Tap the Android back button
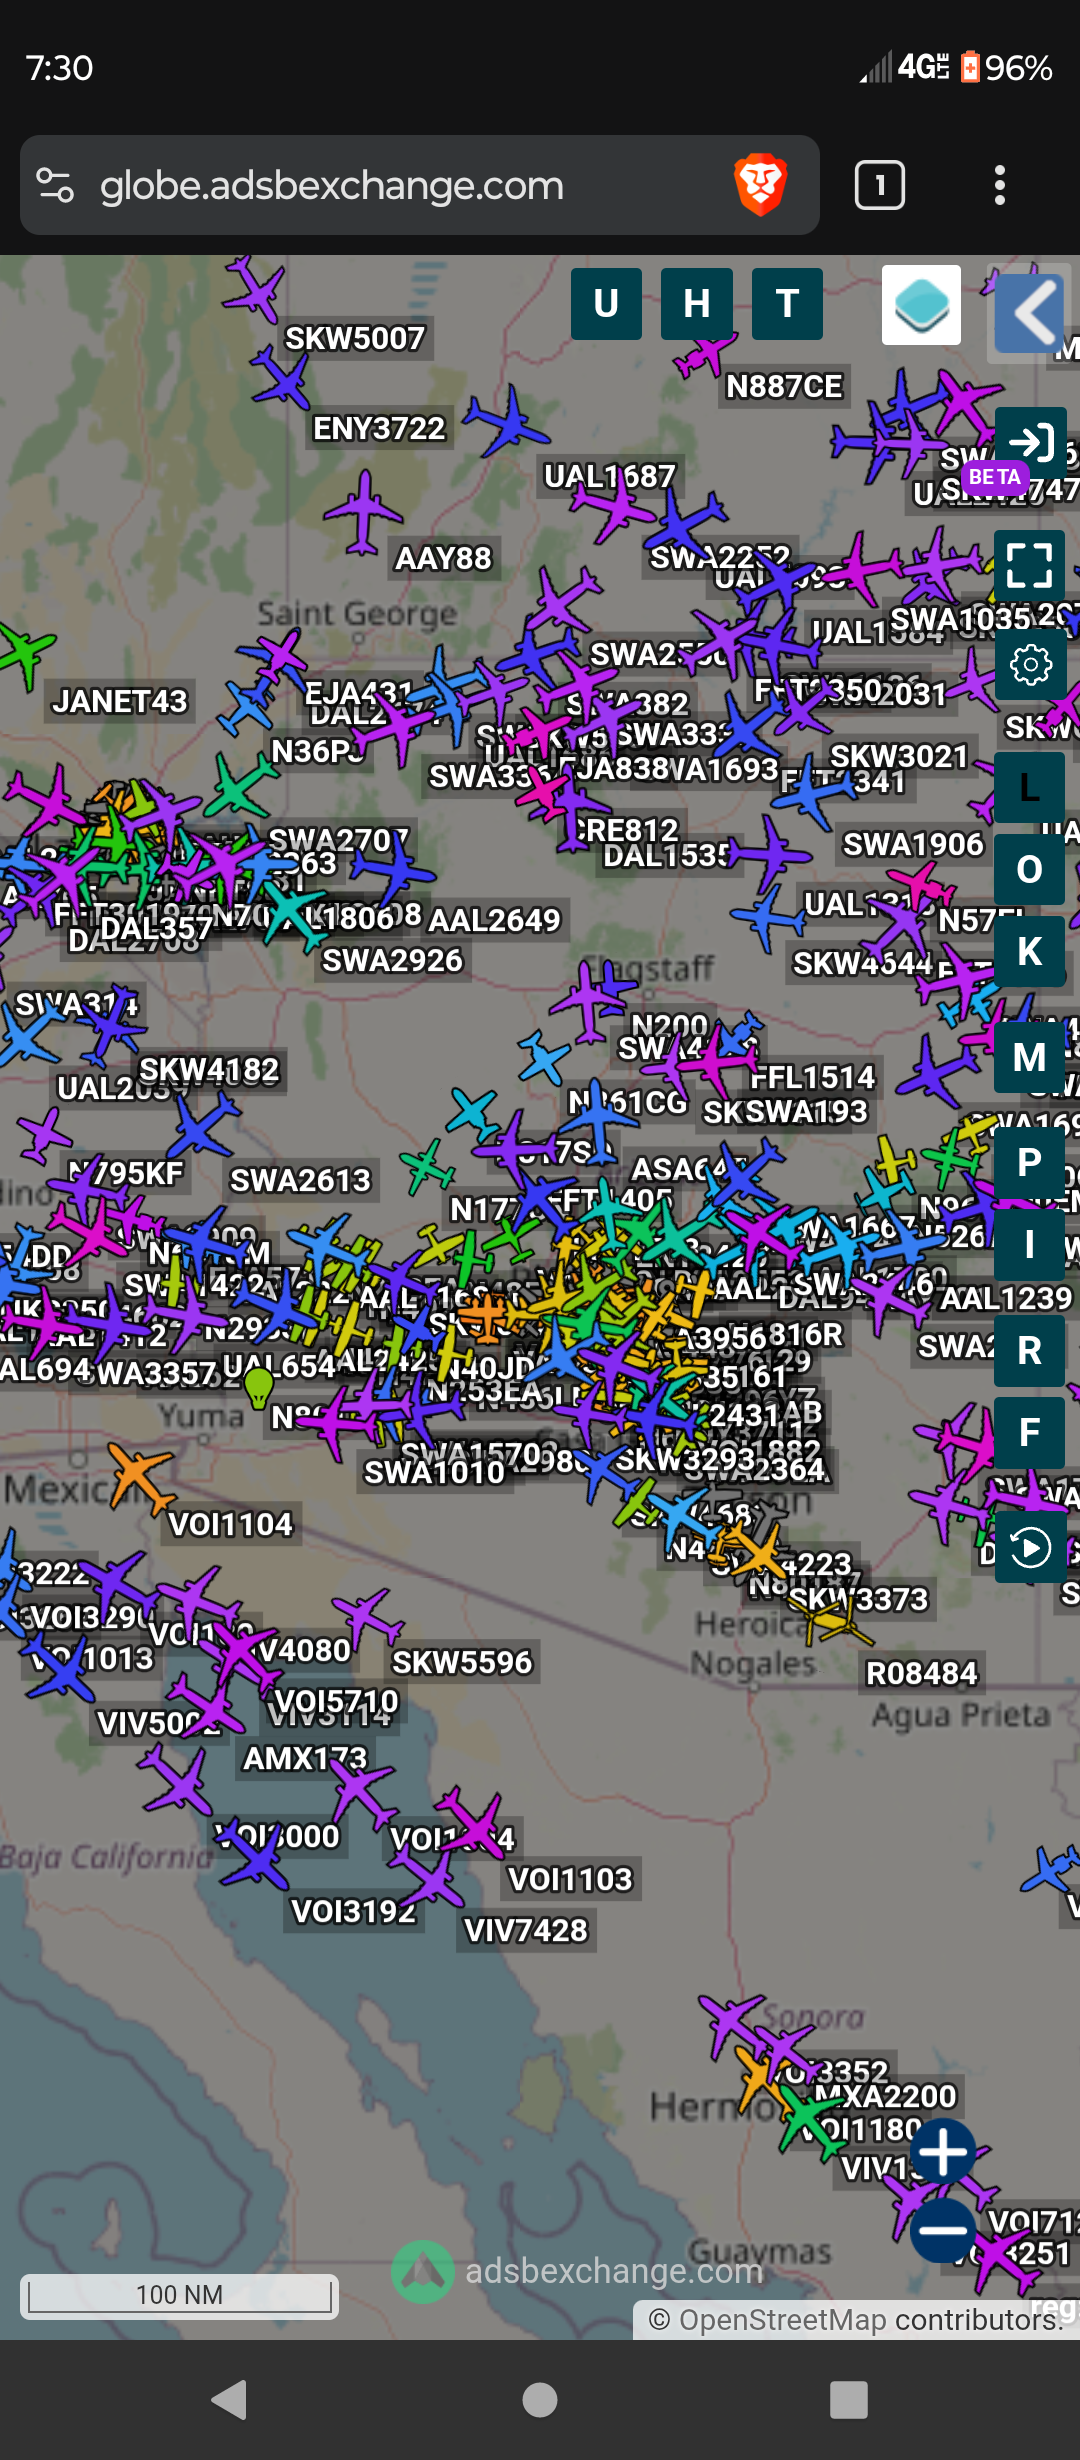The width and height of the screenshot is (1080, 2460). click(230, 2399)
